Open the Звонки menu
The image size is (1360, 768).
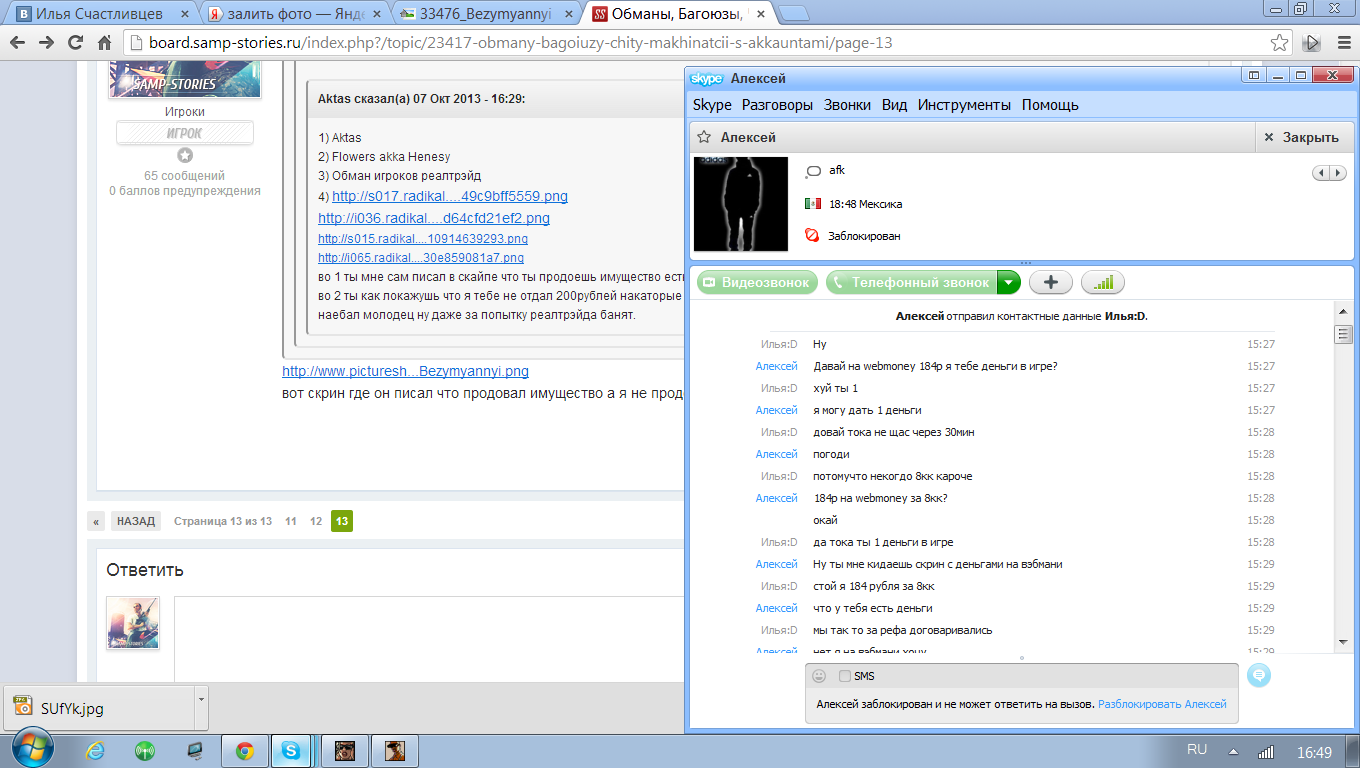(x=847, y=105)
